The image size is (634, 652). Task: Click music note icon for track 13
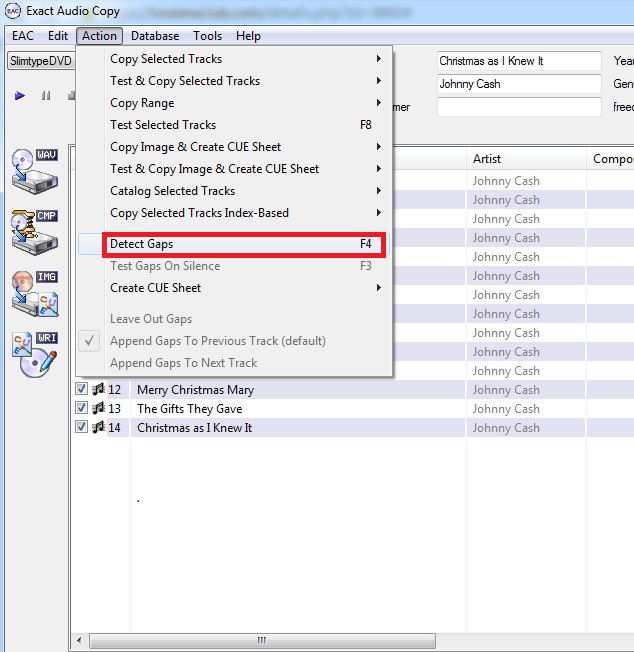(x=99, y=409)
